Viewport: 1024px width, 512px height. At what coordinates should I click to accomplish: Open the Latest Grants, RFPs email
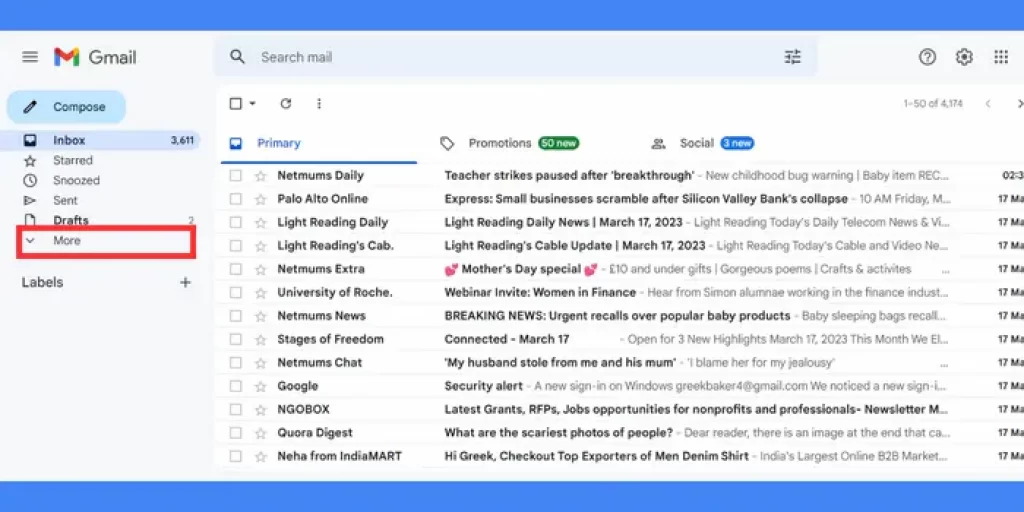[x=696, y=410]
